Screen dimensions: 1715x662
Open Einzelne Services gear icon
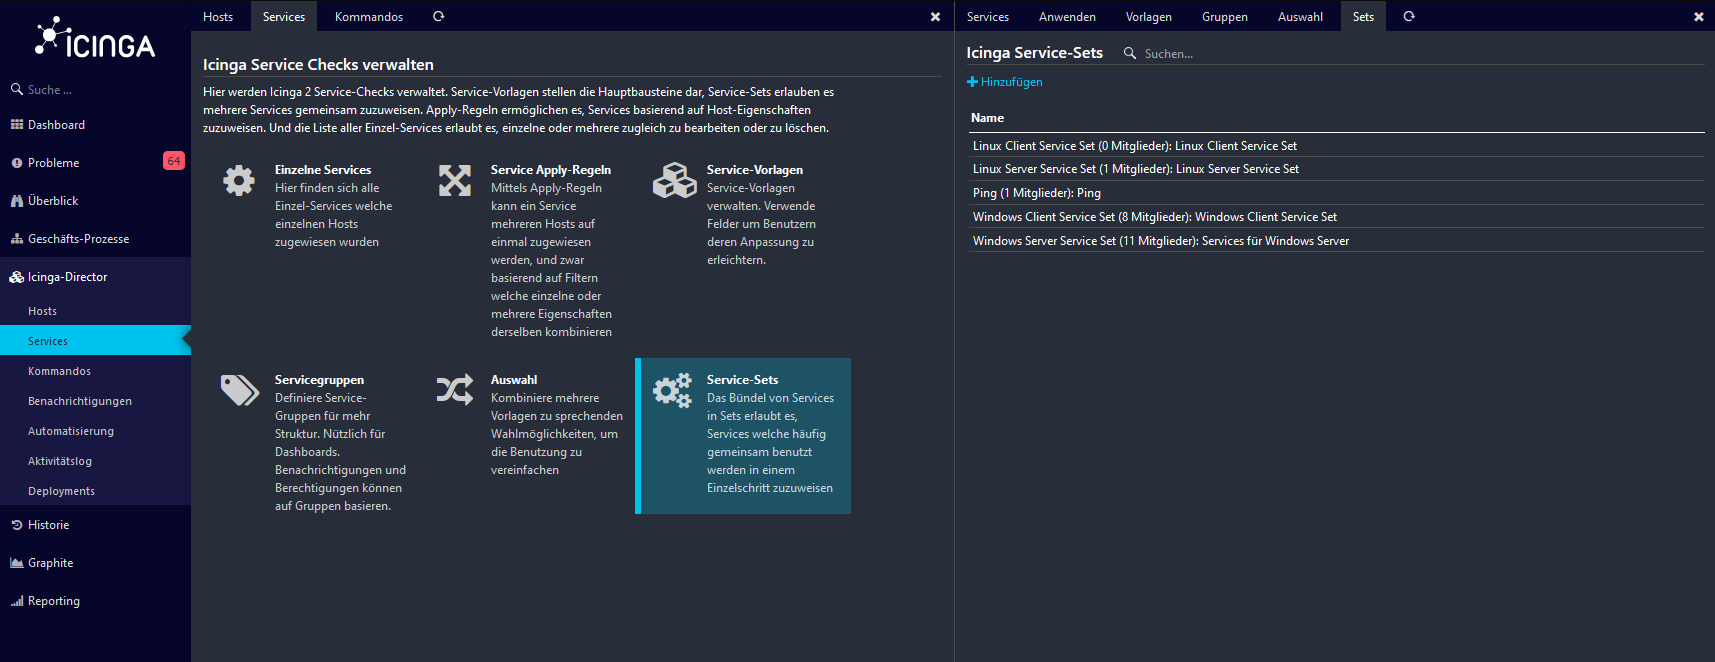[239, 180]
